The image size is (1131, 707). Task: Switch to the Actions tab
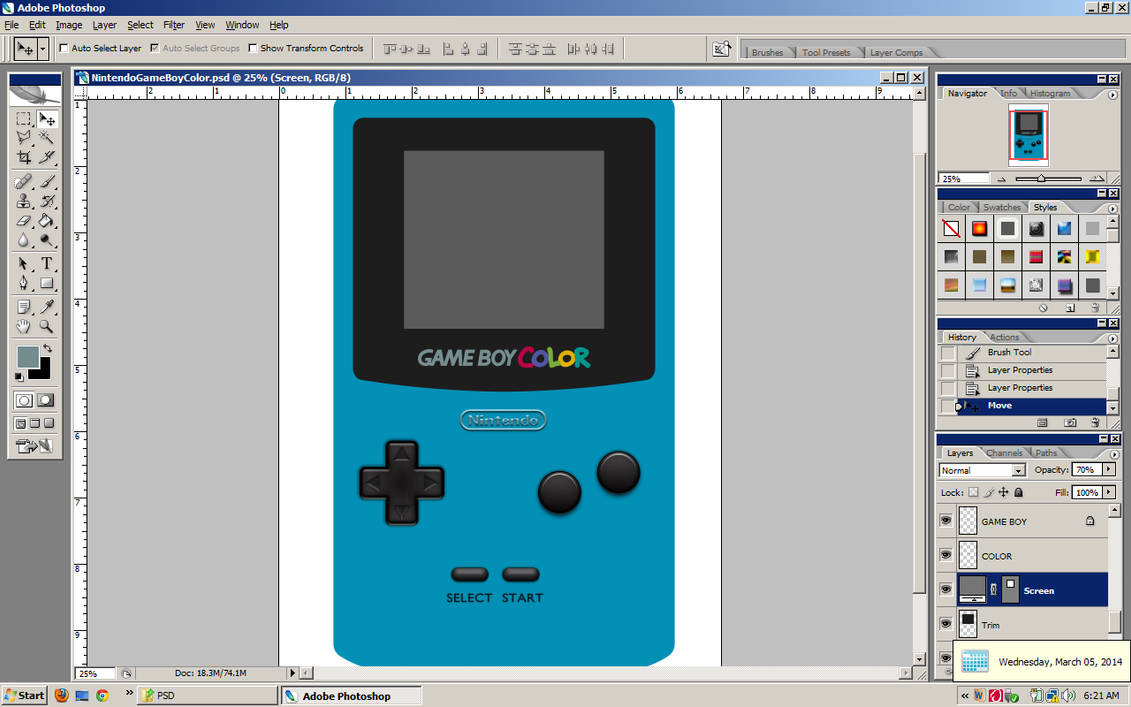tap(1004, 337)
